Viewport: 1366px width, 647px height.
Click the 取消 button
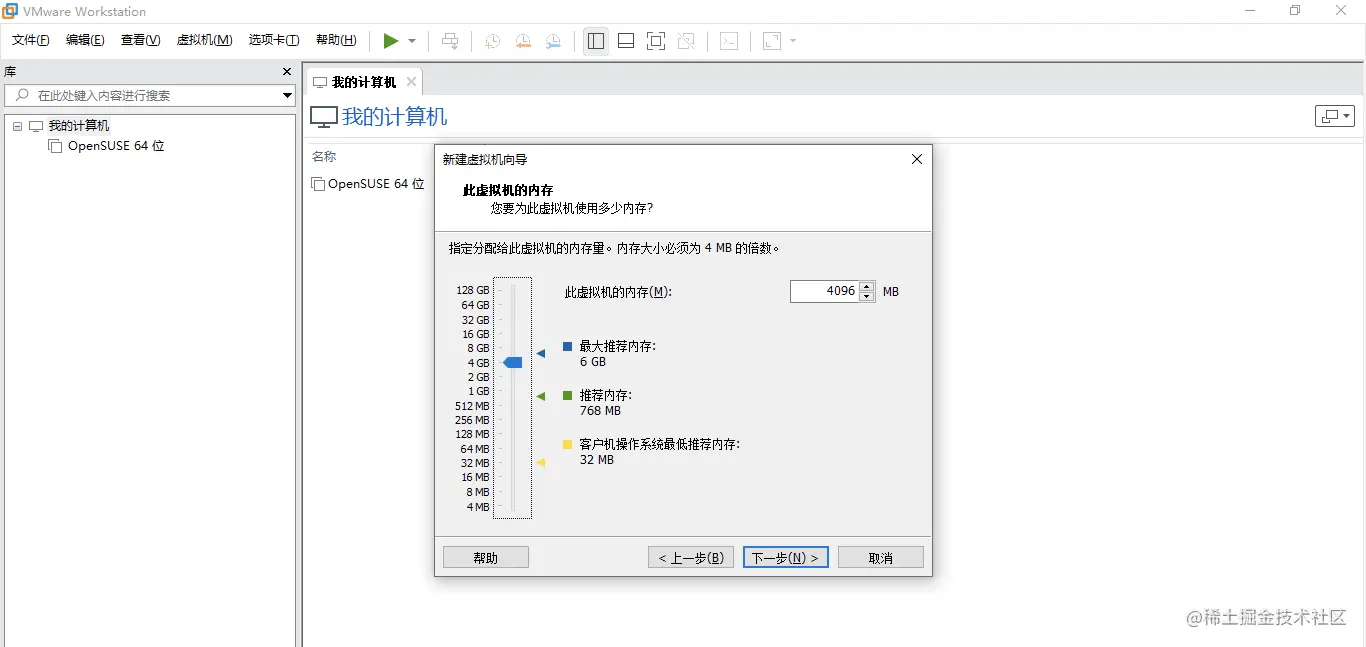881,557
